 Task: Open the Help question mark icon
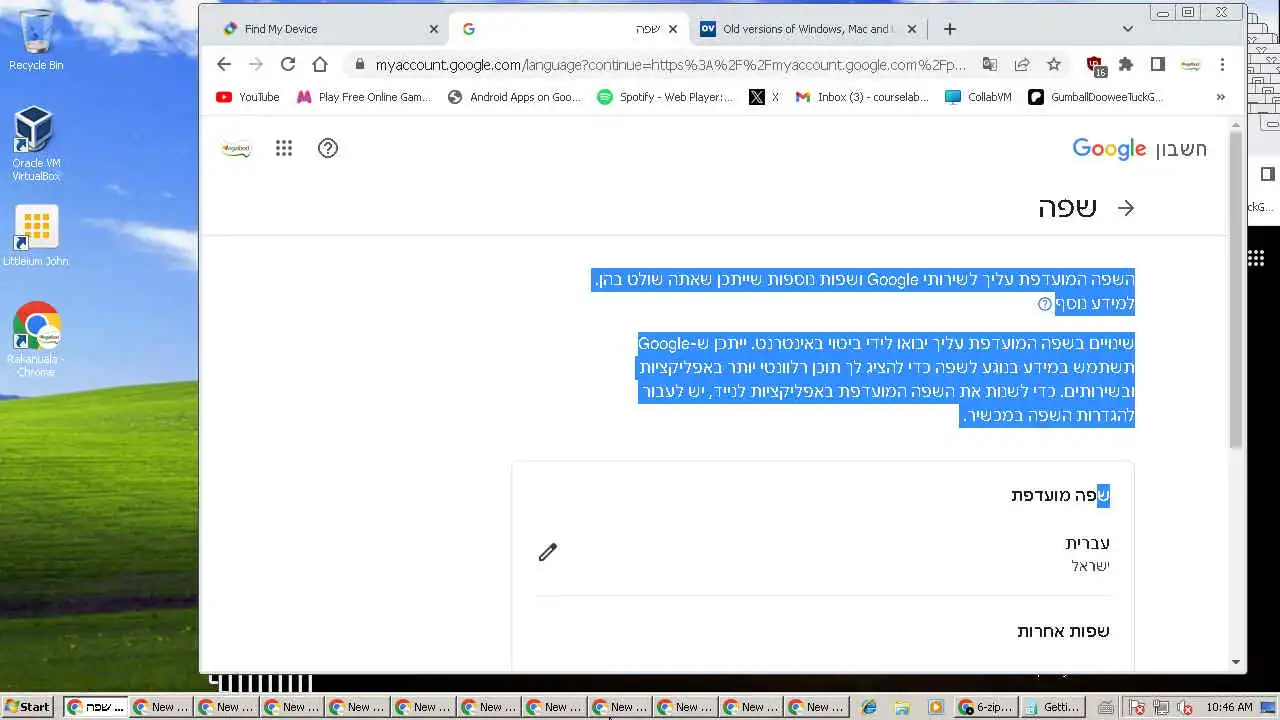click(328, 148)
